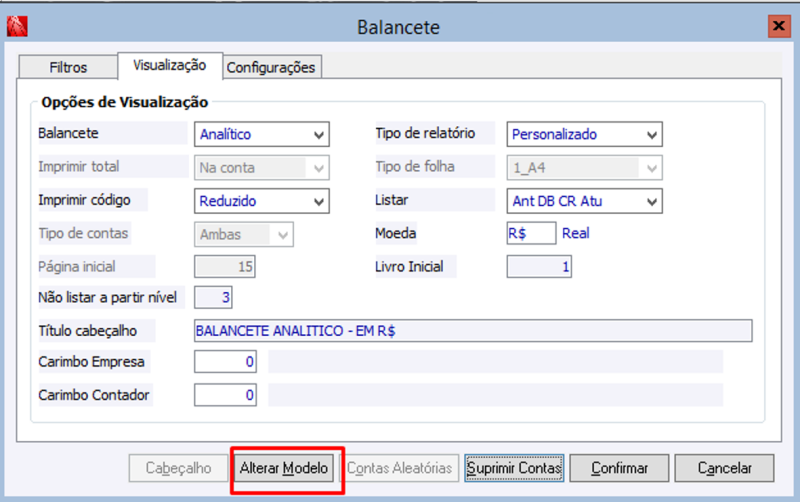Click the Cancelar button
800x502 pixels.
click(x=724, y=468)
